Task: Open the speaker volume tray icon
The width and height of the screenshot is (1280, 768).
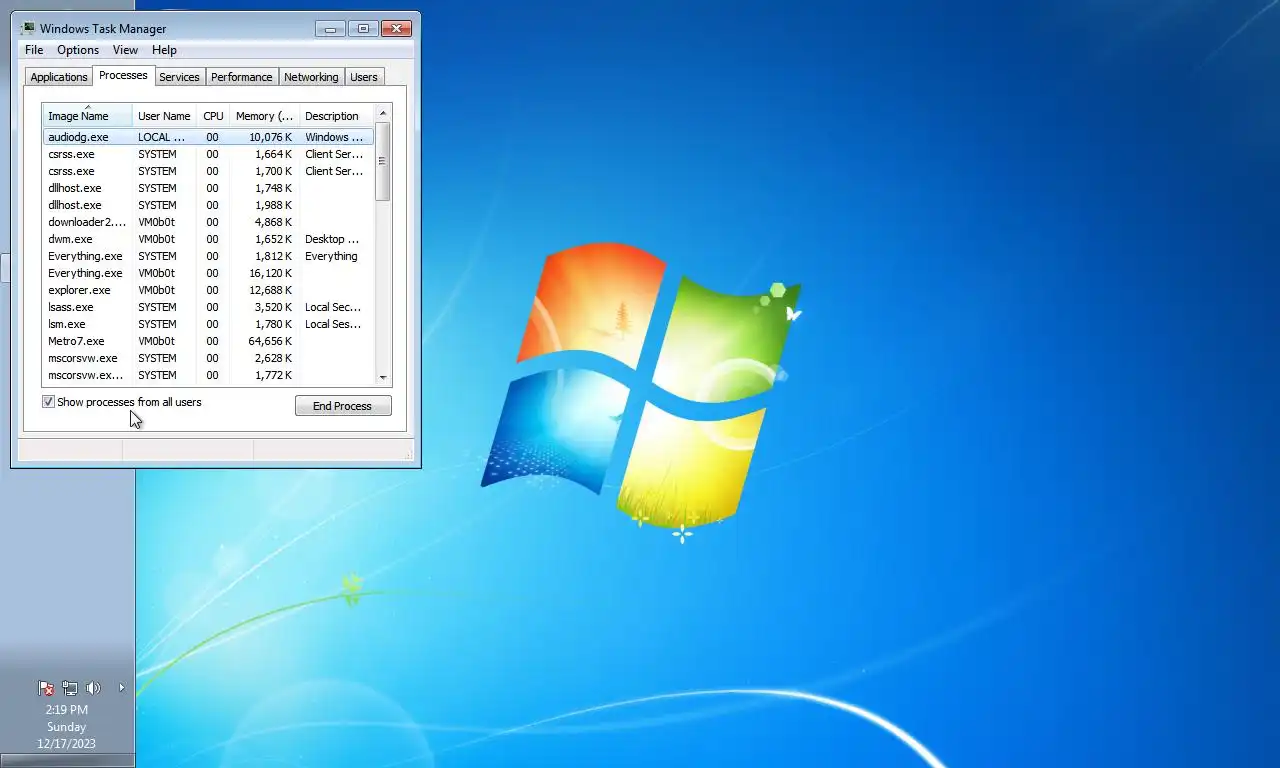Action: pyautogui.click(x=94, y=688)
